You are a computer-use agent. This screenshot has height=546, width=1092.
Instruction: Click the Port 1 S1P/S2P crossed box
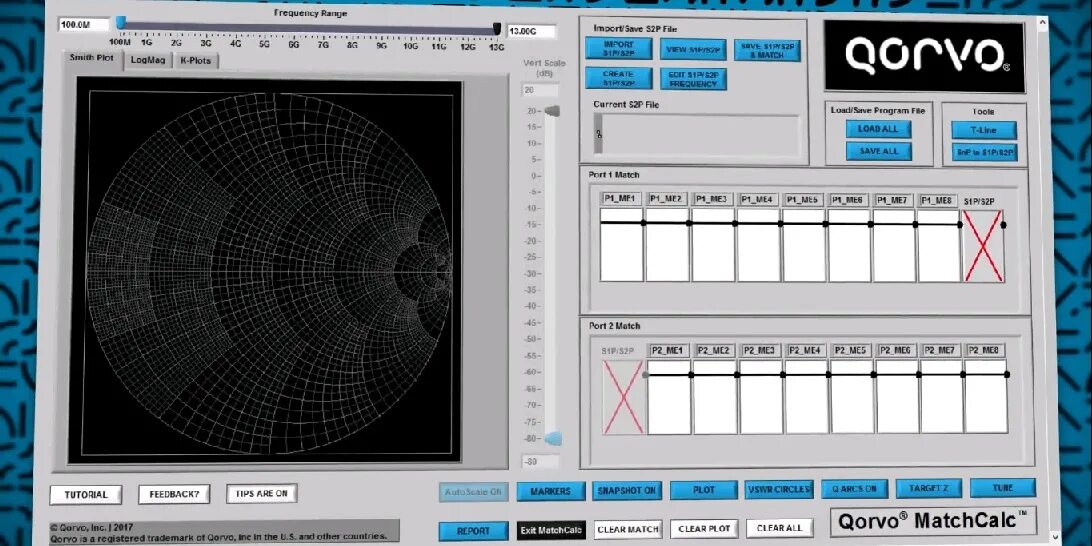coord(983,246)
